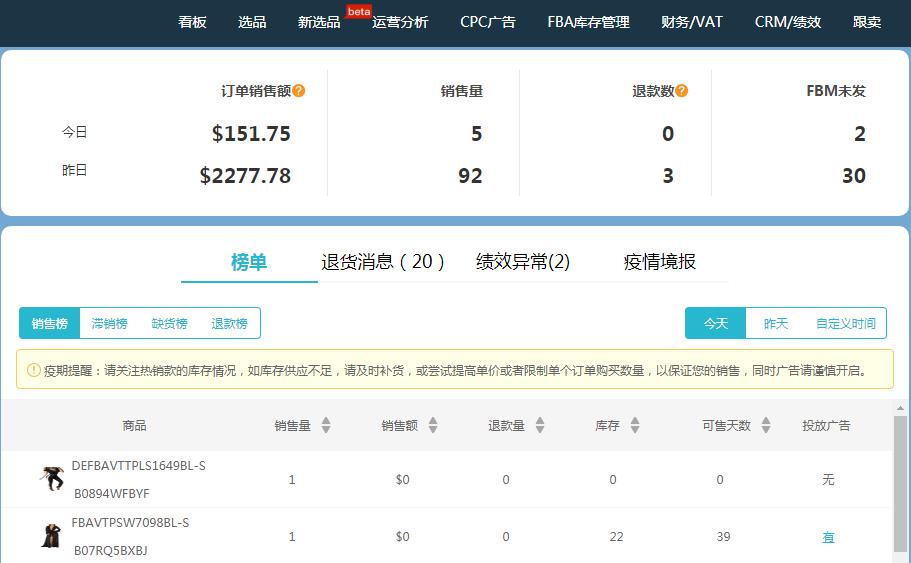Open the 自定义时间 date range picker
This screenshot has height=563, width=911.
coord(845,323)
